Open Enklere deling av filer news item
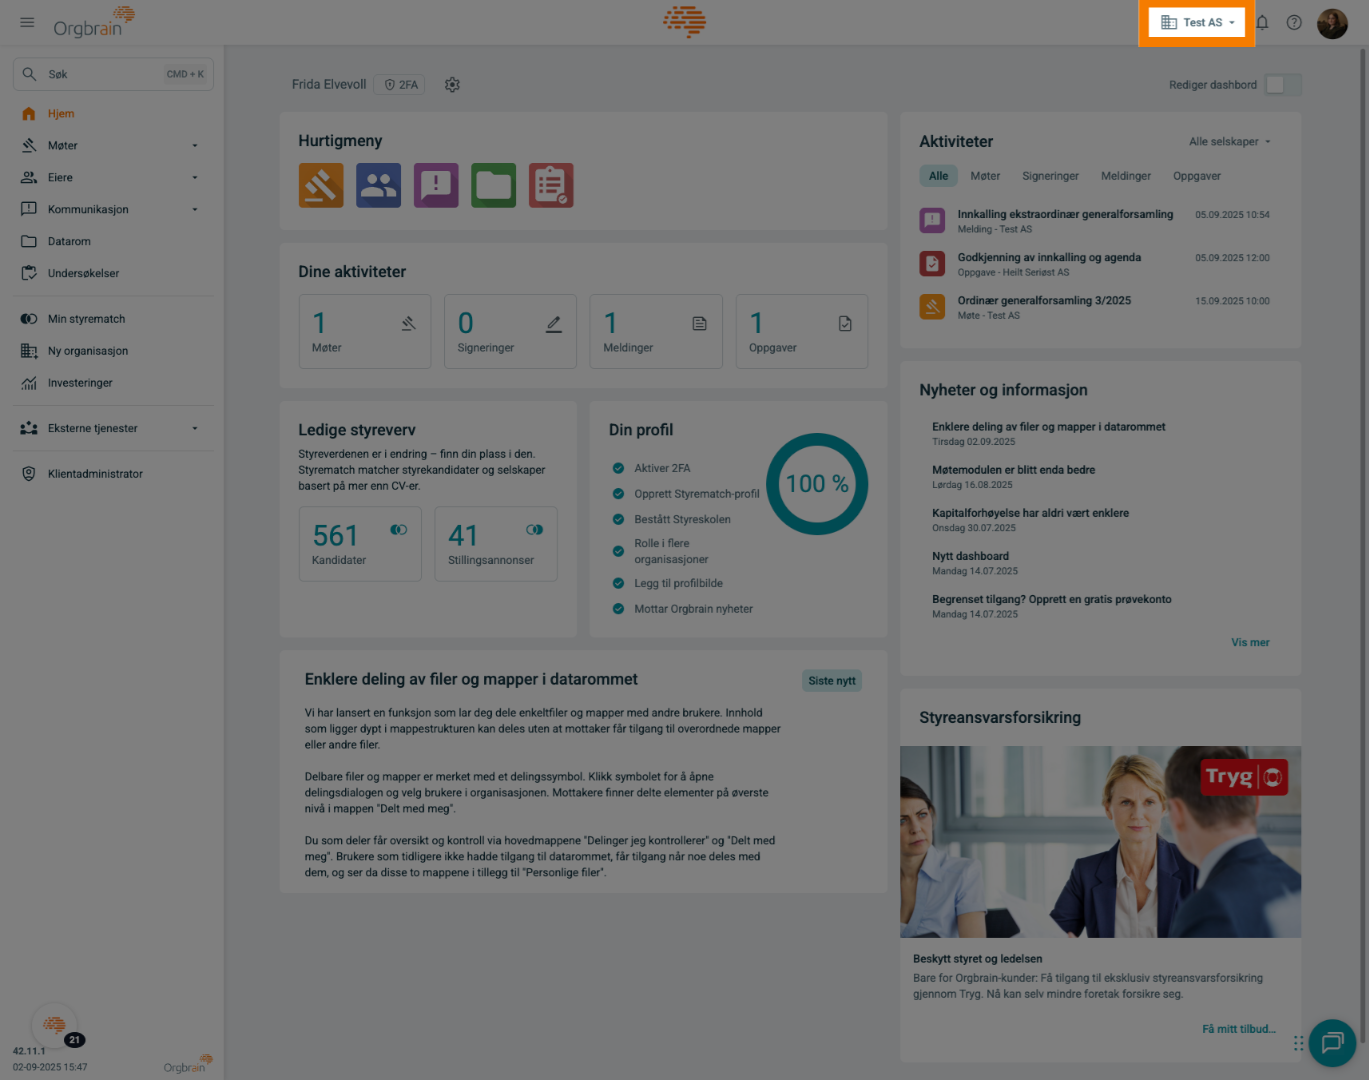The image size is (1369, 1080). pyautogui.click(x=1048, y=433)
